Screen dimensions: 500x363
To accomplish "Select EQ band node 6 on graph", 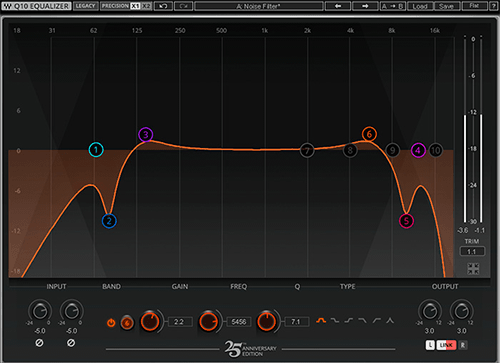I will tap(369, 134).
